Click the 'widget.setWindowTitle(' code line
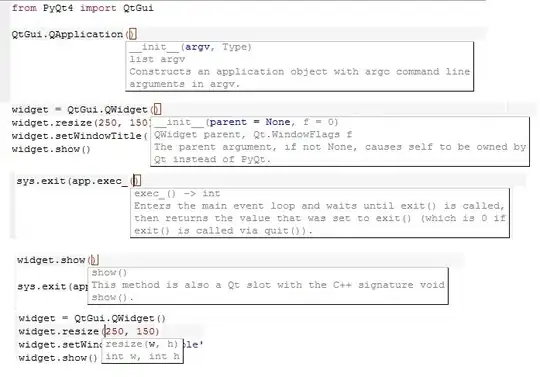The height and width of the screenshot is (377, 540). pyautogui.click(x=80, y=136)
